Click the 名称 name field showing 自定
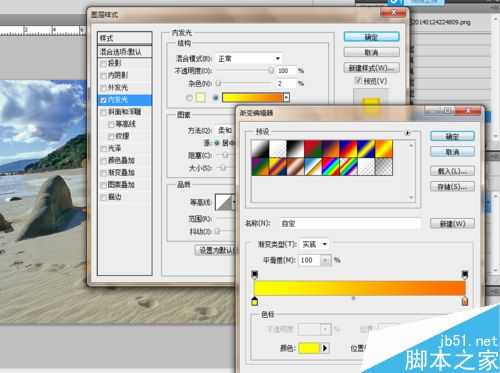This screenshot has height=373, width=500. click(x=350, y=223)
